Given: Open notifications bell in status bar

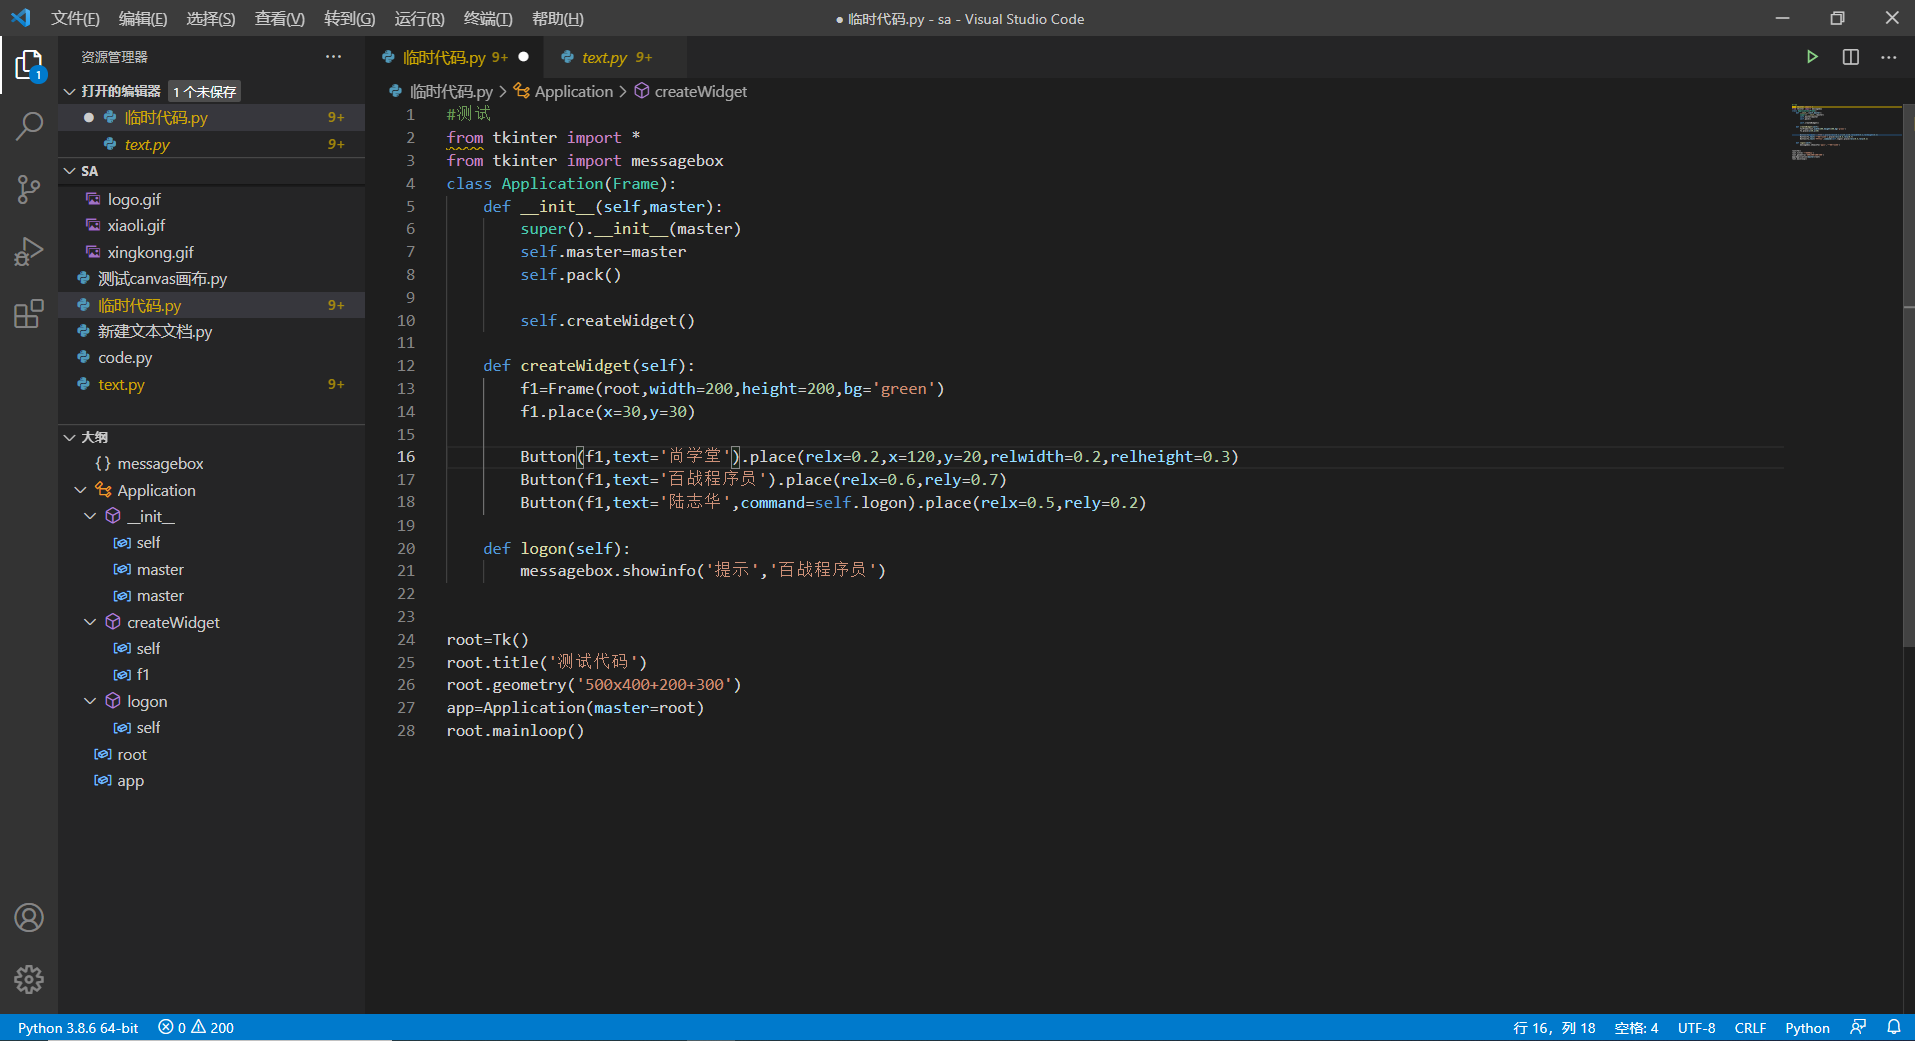Looking at the screenshot, I should (1893, 1028).
